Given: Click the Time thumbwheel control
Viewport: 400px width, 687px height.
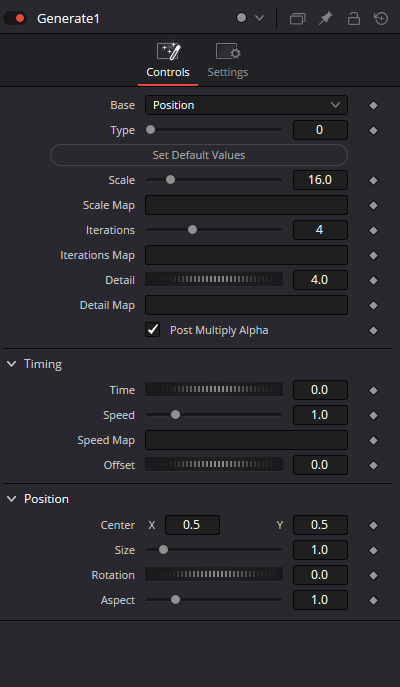Looking at the screenshot, I should point(214,390).
